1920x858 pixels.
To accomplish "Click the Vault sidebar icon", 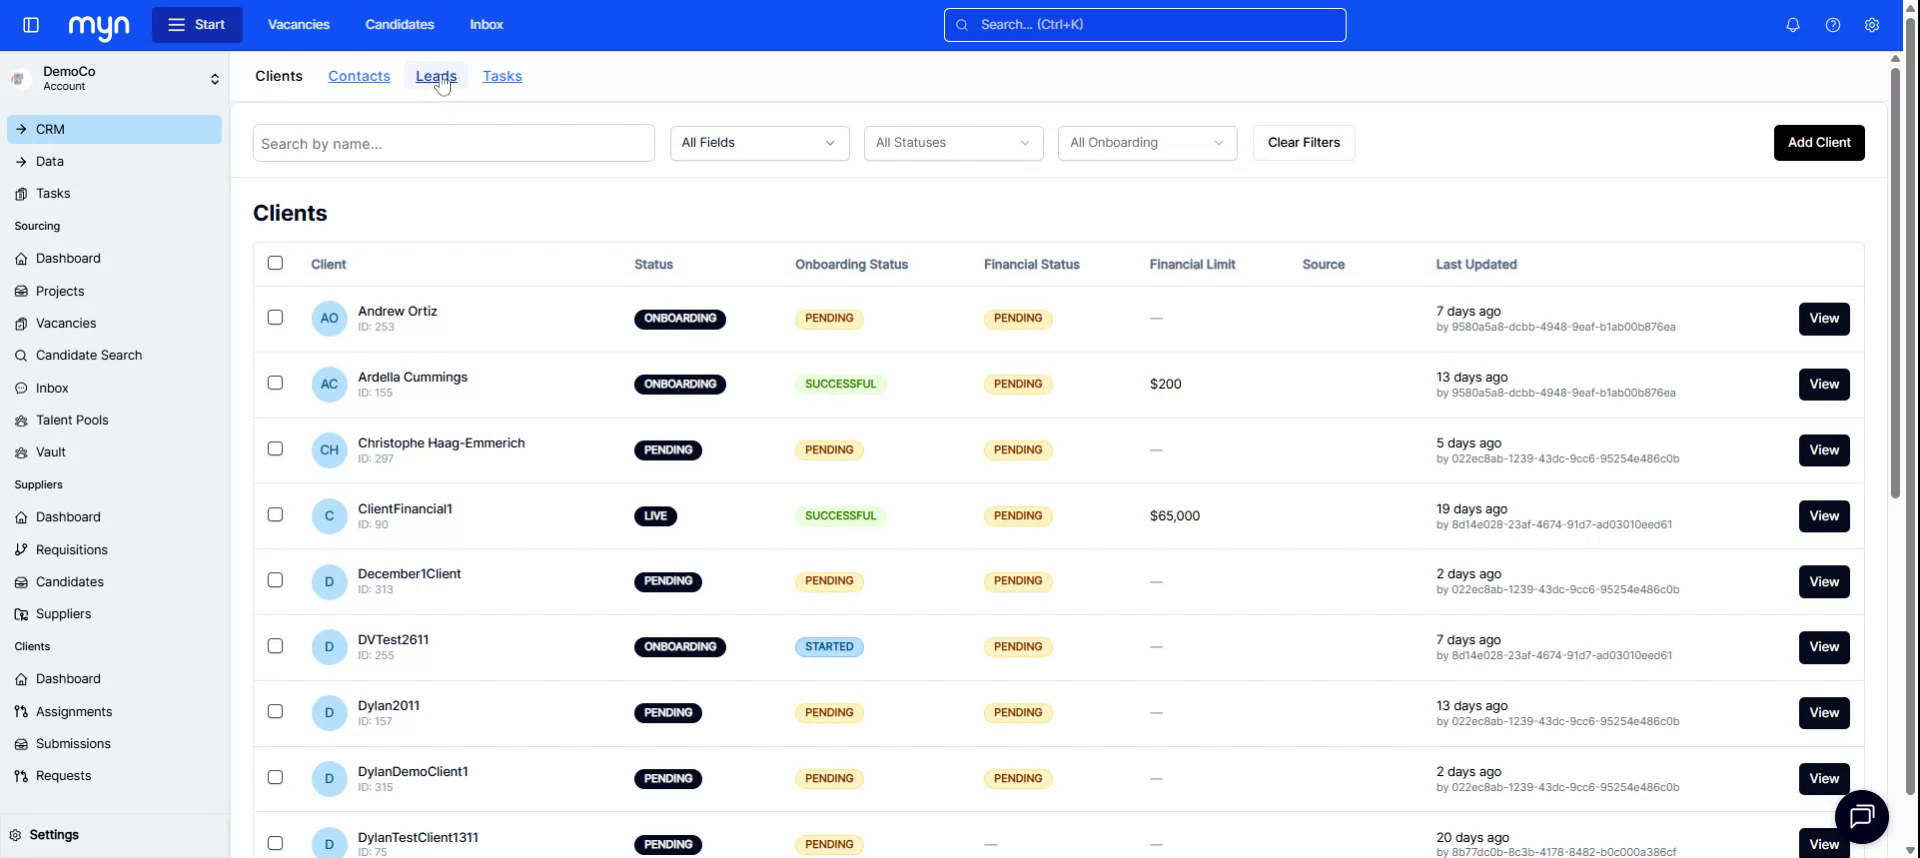I will pyautogui.click(x=21, y=453).
